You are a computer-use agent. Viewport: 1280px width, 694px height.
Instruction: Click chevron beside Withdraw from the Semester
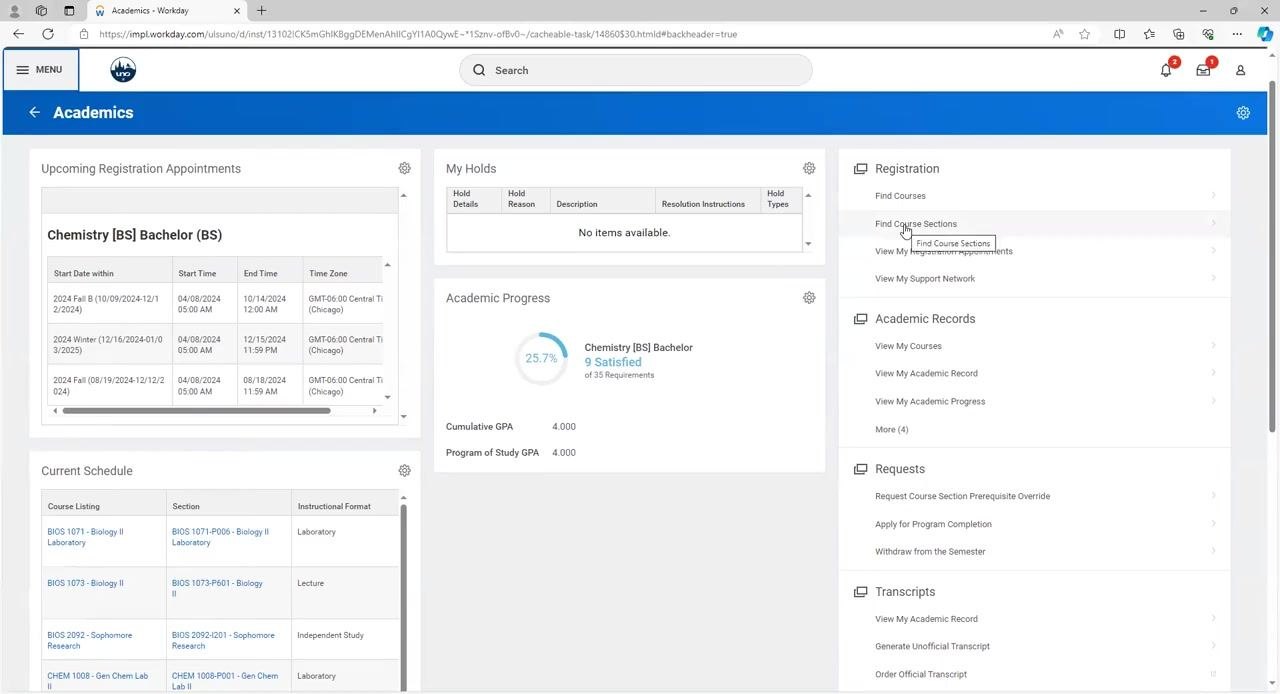tap(1214, 551)
